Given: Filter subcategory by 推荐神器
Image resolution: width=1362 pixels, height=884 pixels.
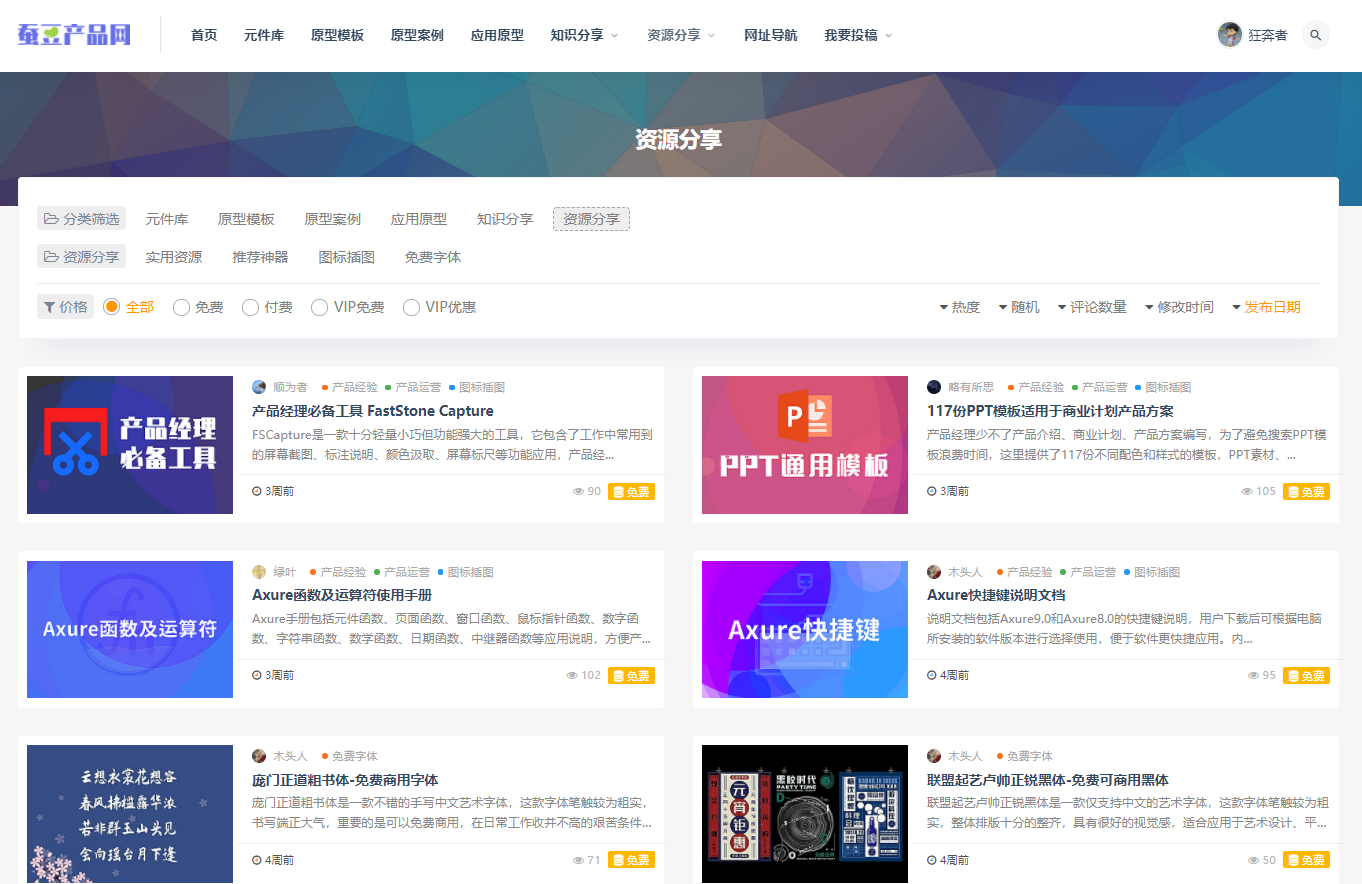Looking at the screenshot, I should [260, 257].
